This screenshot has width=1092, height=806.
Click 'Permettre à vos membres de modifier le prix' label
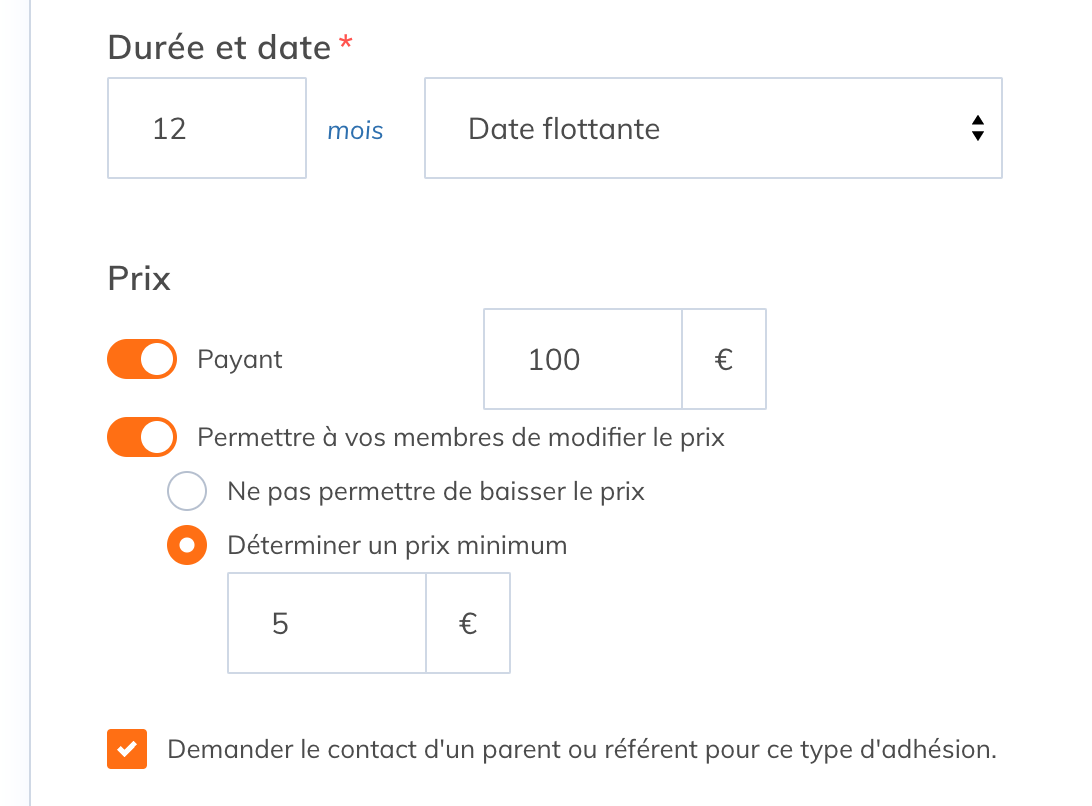[461, 437]
